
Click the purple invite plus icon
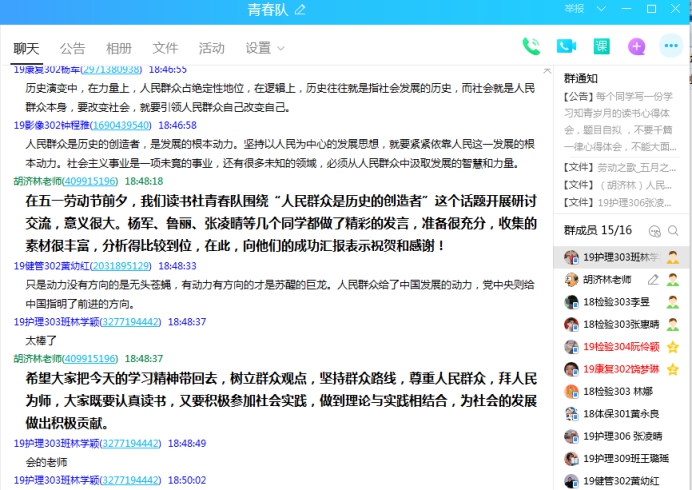[637, 46]
